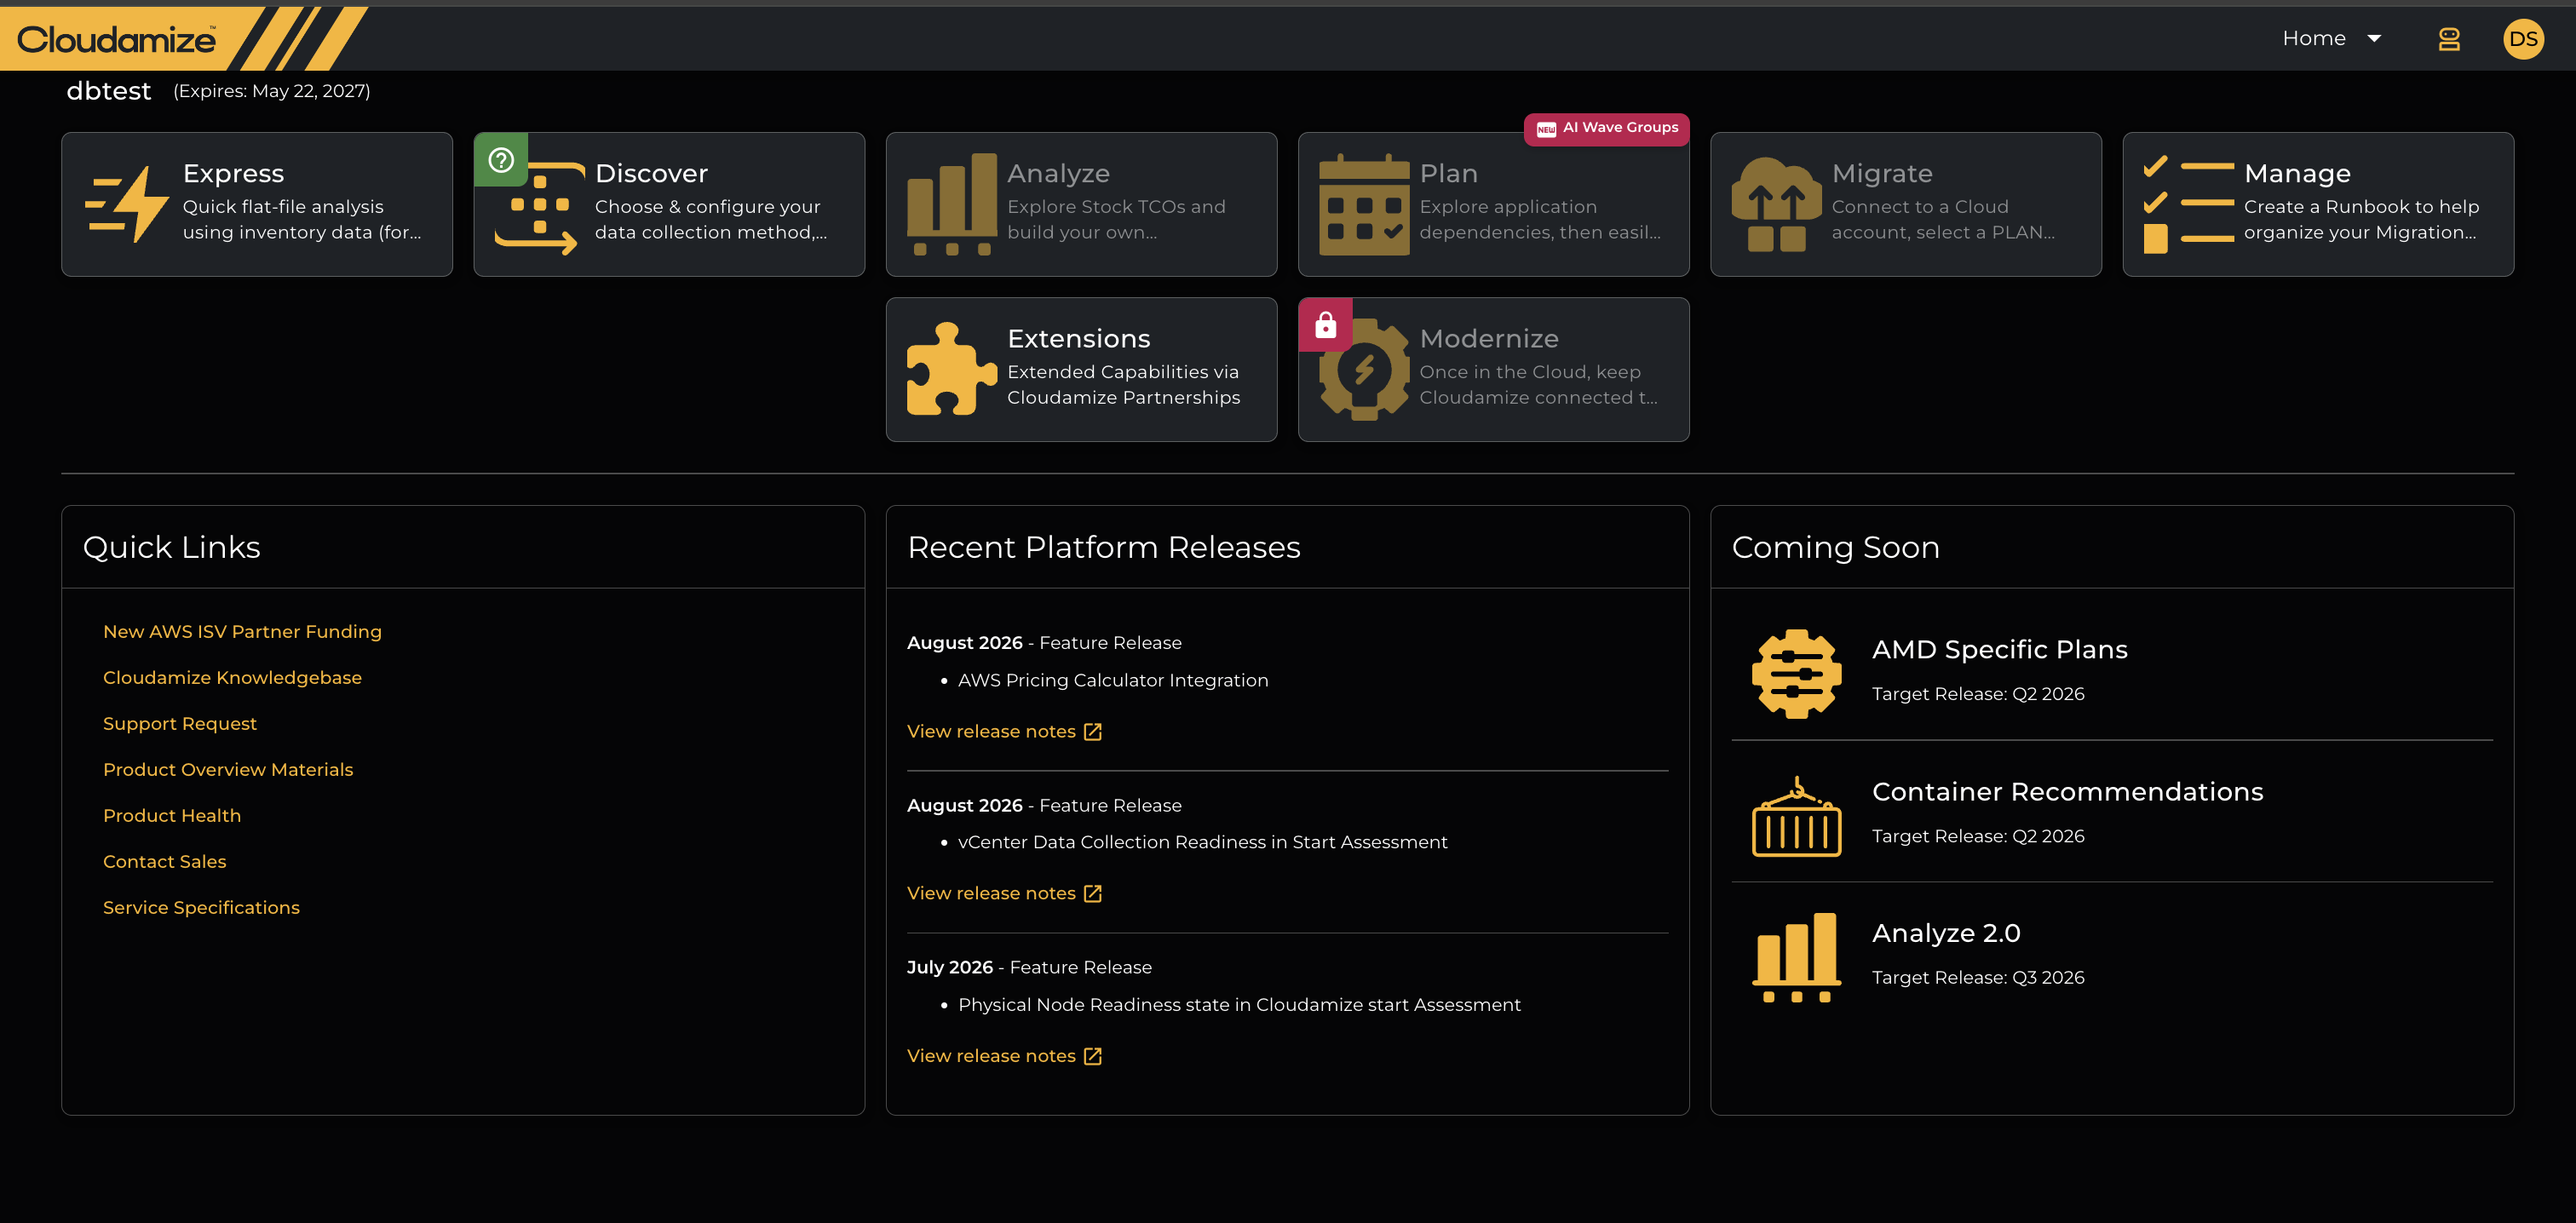The height and width of the screenshot is (1223, 2576).
Task: Select the Home menu item
Action: pos(2313,39)
